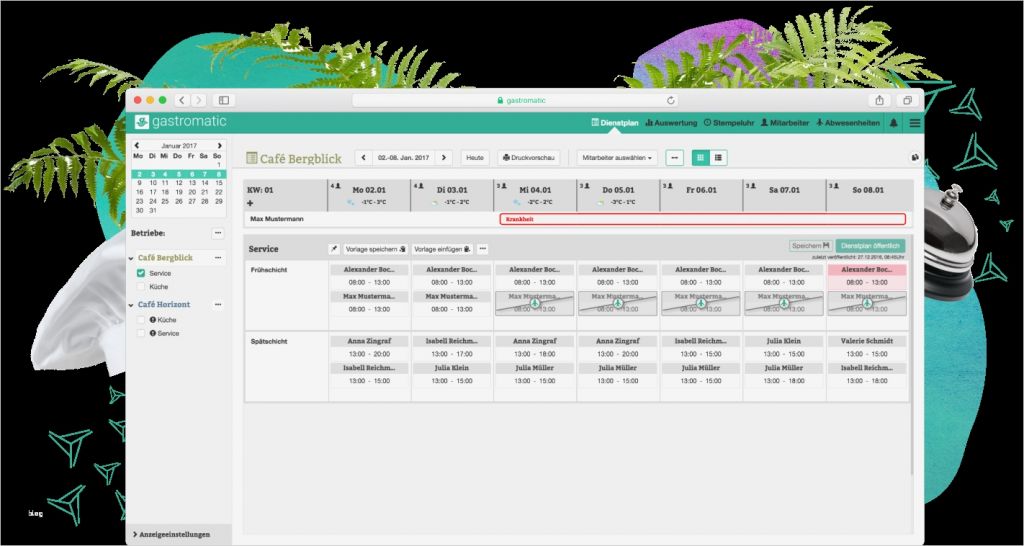Jump to today with the Heute button

coord(475,157)
